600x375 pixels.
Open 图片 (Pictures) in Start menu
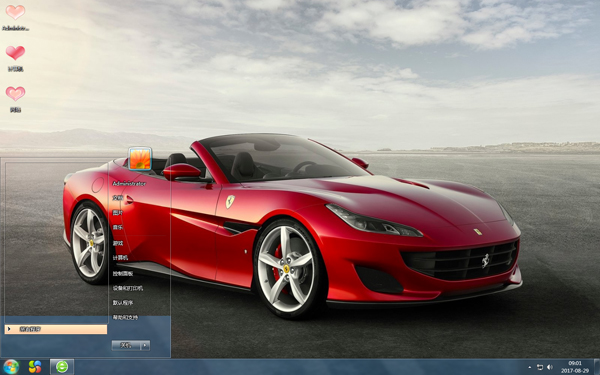coord(117,213)
